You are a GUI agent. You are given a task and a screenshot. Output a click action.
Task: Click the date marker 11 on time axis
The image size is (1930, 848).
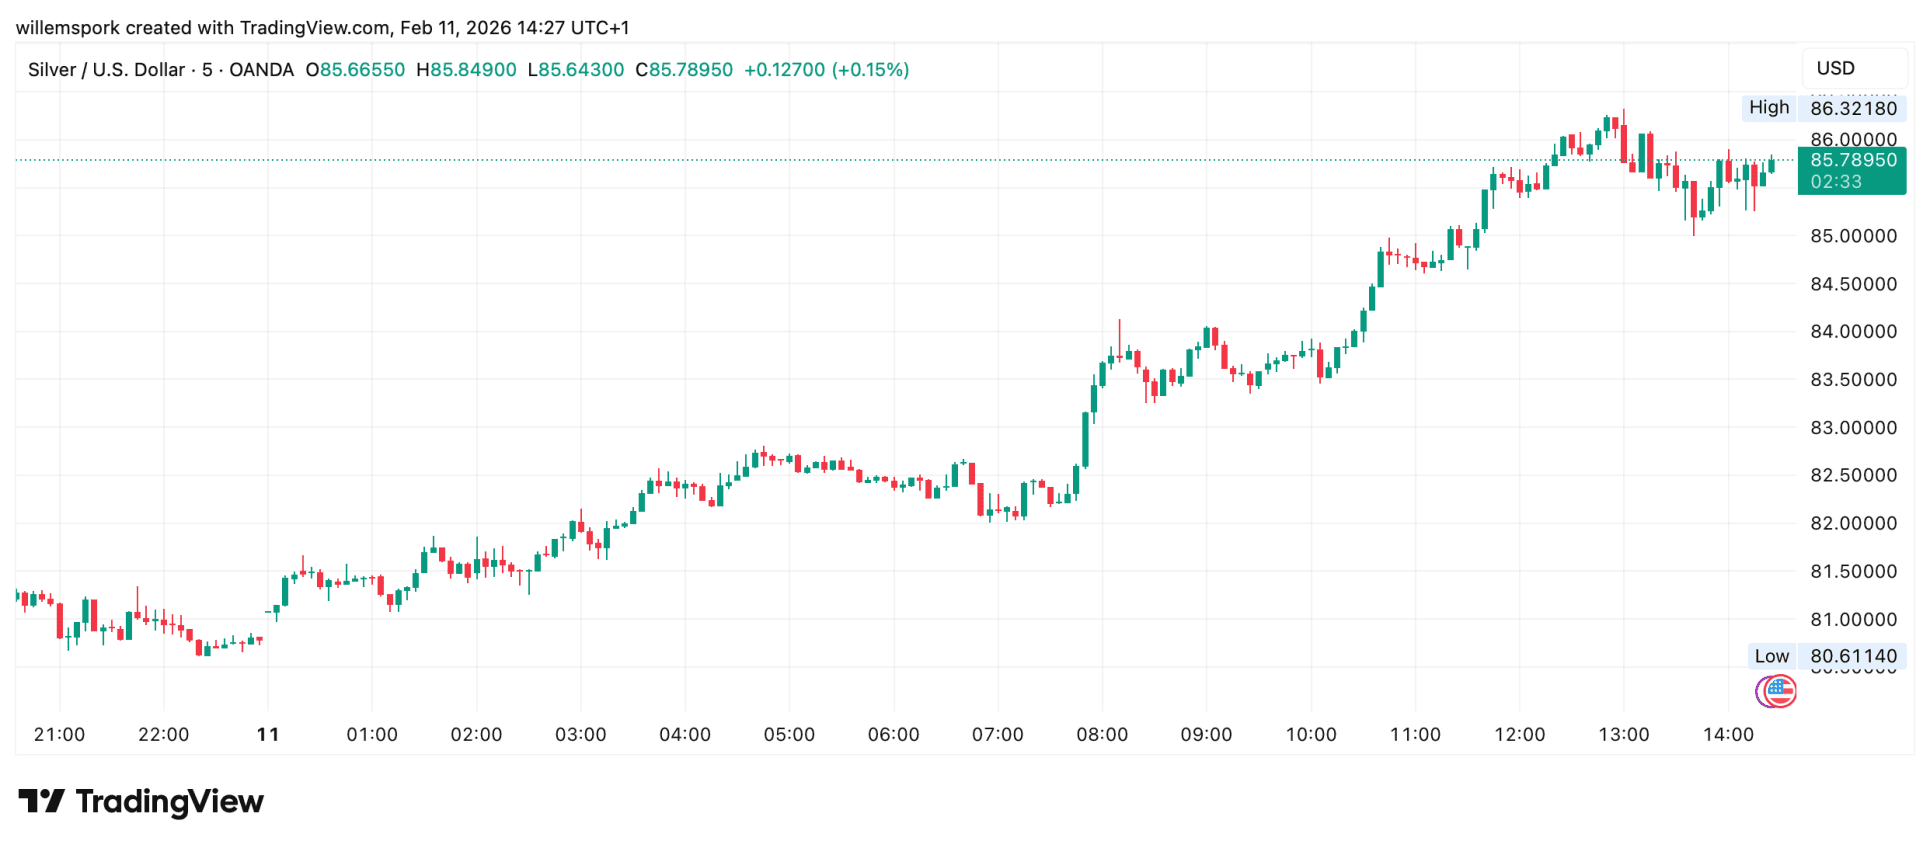(x=268, y=734)
